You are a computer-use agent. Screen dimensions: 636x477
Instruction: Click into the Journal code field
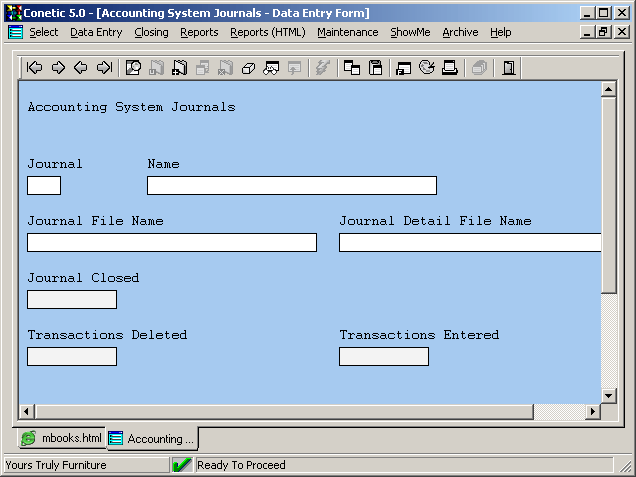point(44,185)
